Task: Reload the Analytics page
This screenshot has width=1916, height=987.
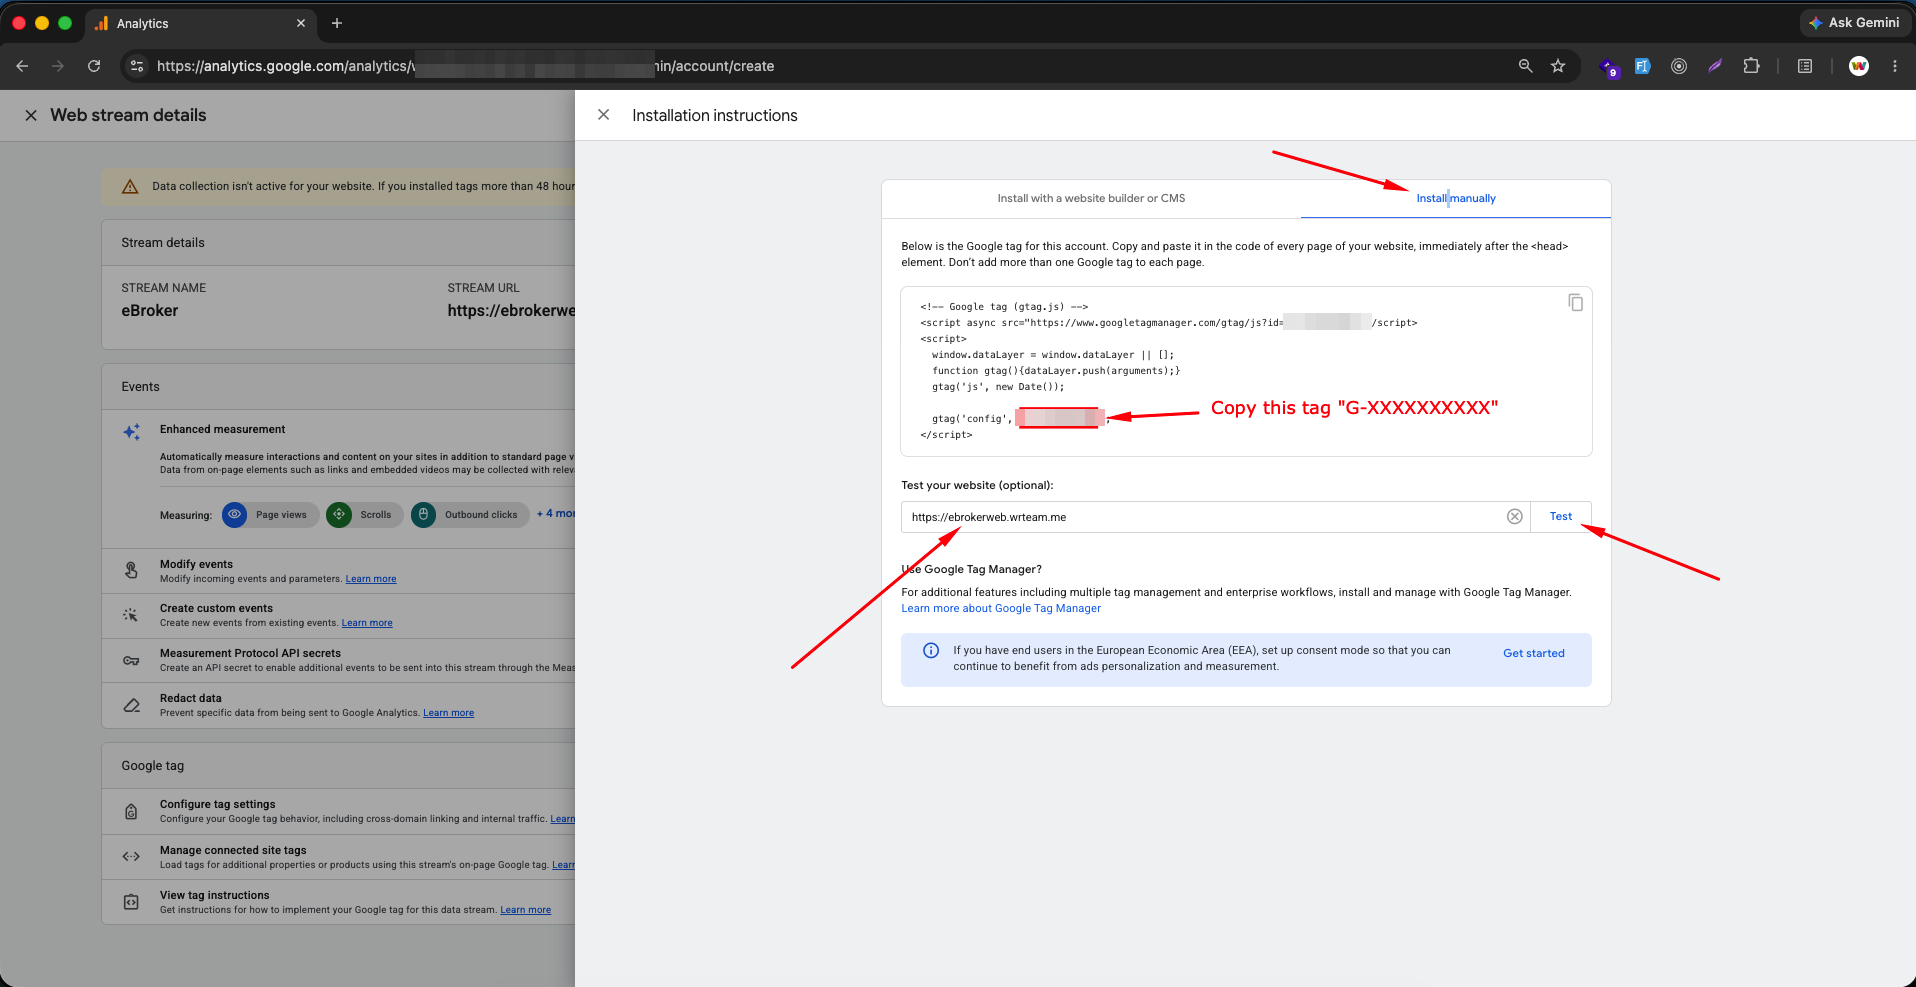Action: (x=94, y=66)
